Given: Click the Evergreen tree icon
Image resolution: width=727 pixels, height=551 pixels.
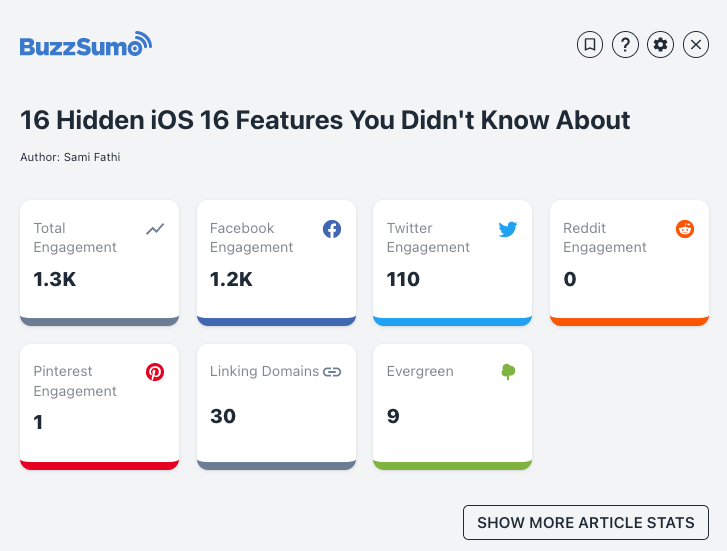Looking at the screenshot, I should (508, 372).
